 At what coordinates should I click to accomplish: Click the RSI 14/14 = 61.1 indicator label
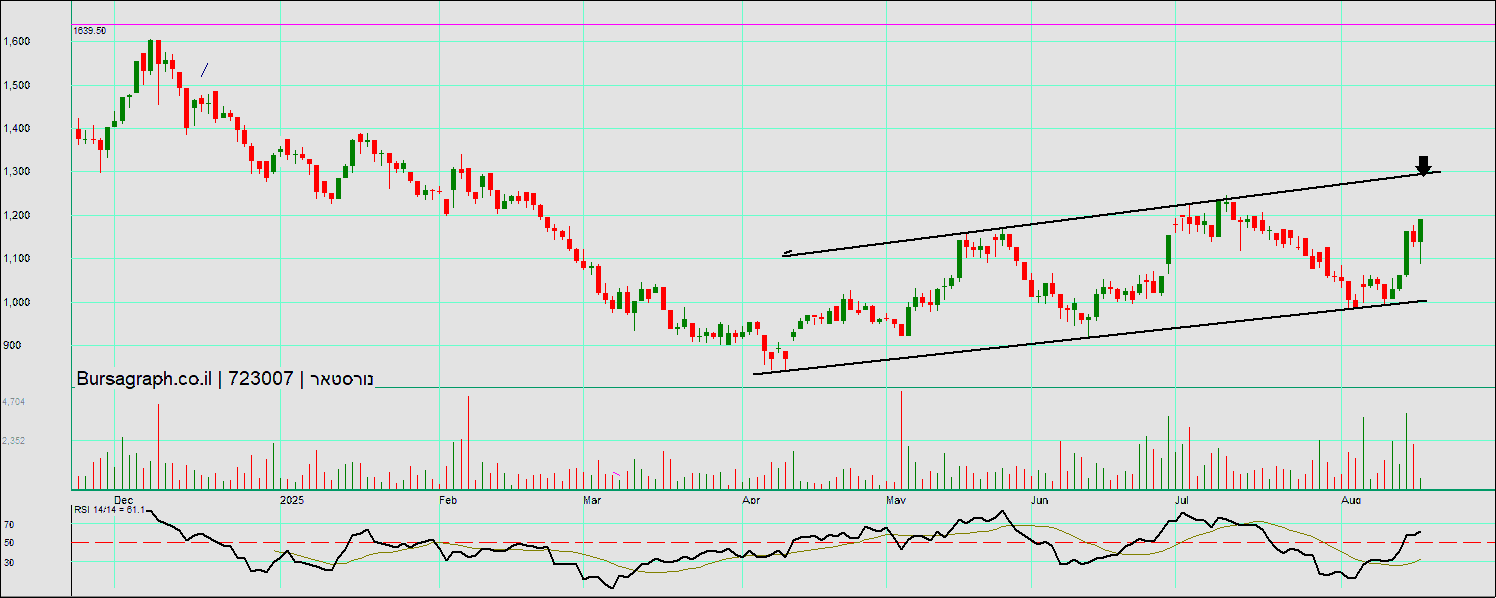pos(110,510)
